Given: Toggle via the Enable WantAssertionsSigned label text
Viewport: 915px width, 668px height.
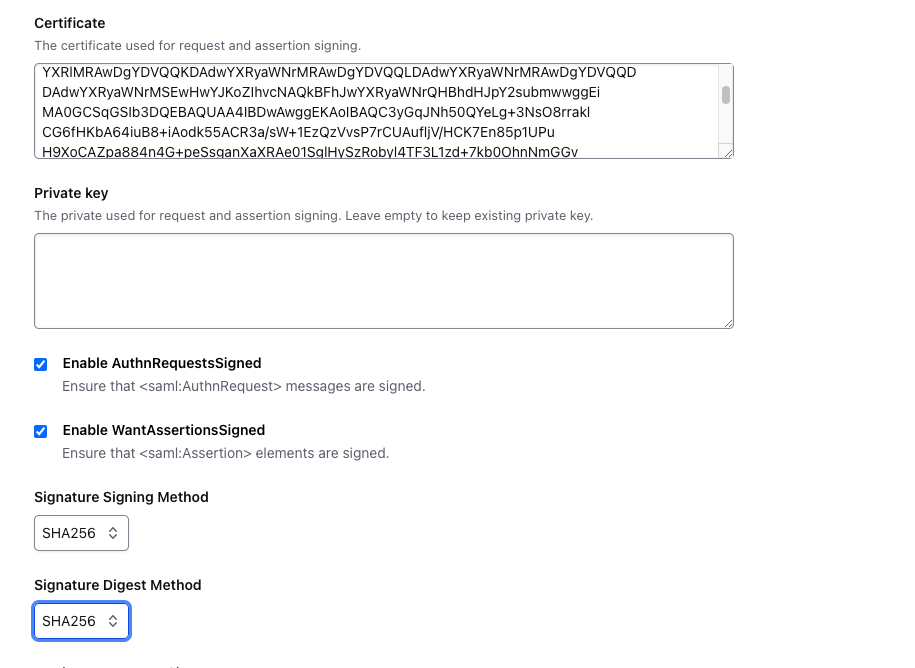Looking at the screenshot, I should pyautogui.click(x=164, y=431).
